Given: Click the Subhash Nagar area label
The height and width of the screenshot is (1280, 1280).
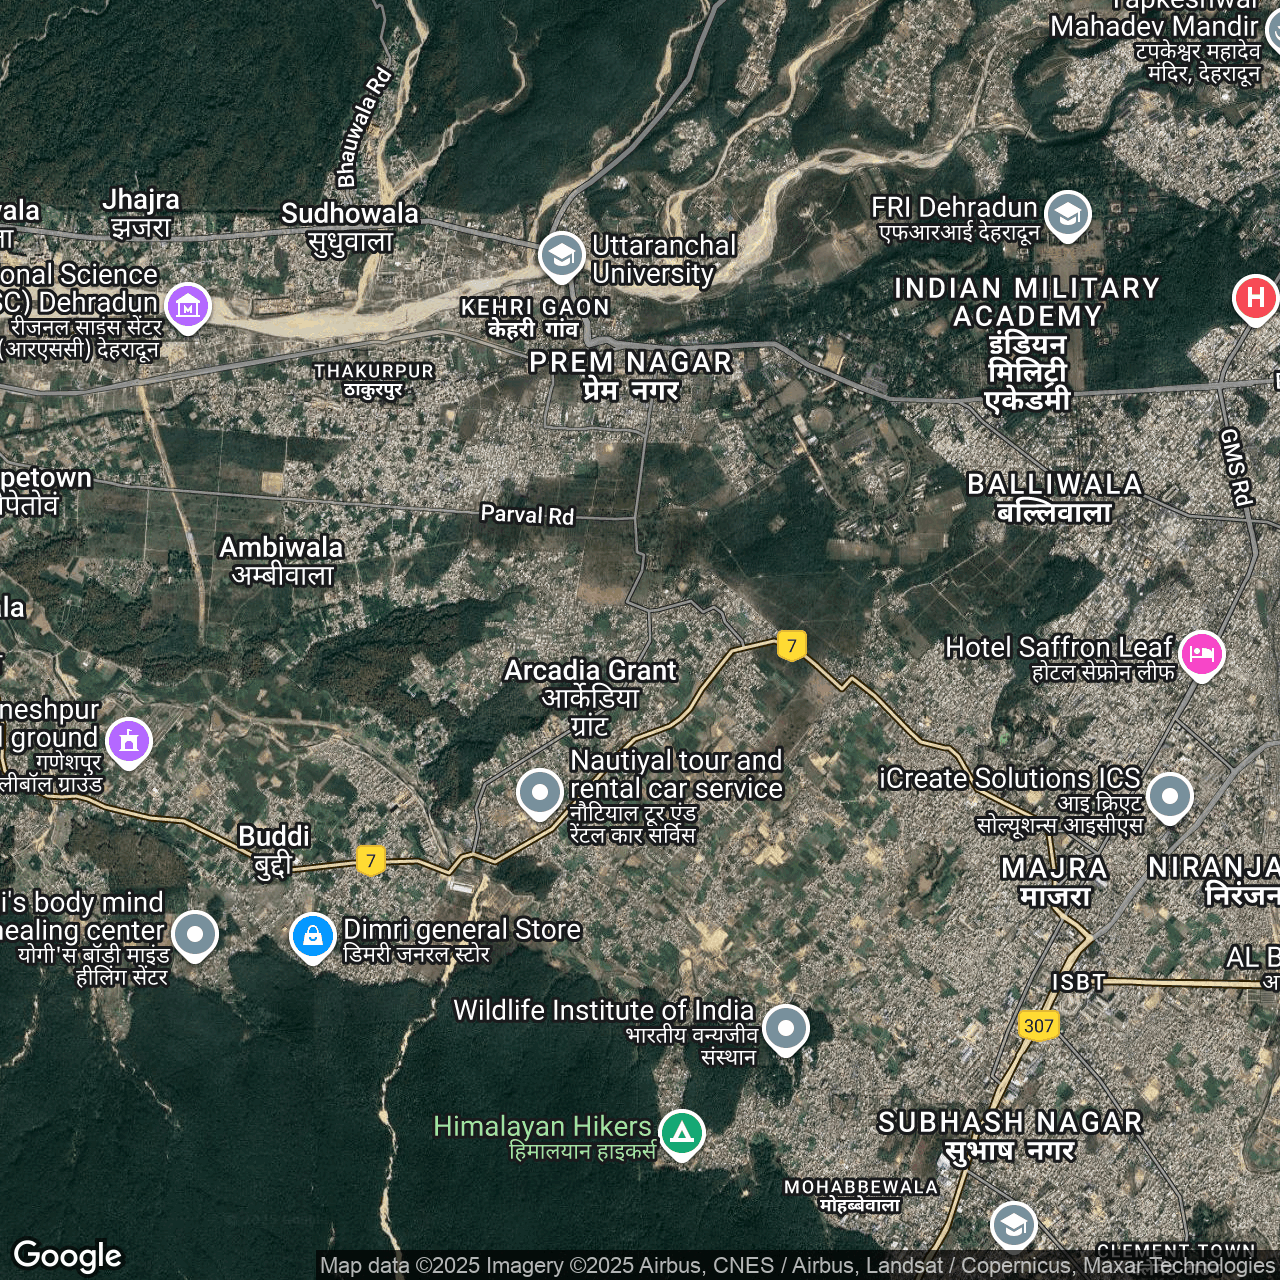Looking at the screenshot, I should tap(1010, 1136).
